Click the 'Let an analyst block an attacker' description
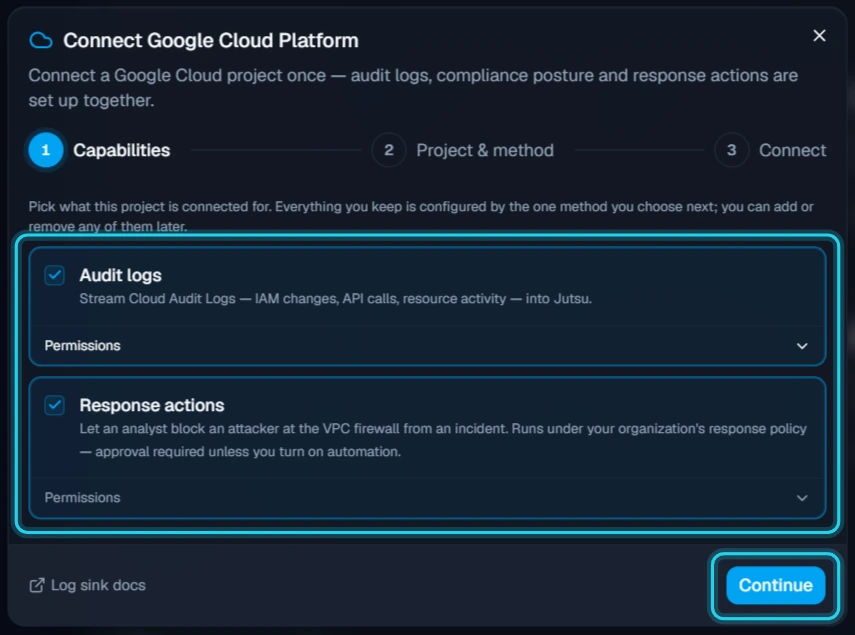Screen dimensions: 855x635 point(443,440)
